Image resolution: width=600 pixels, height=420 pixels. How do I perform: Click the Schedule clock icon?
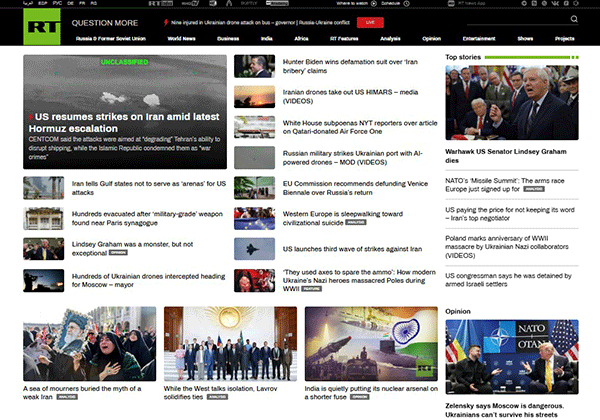click(407, 3)
